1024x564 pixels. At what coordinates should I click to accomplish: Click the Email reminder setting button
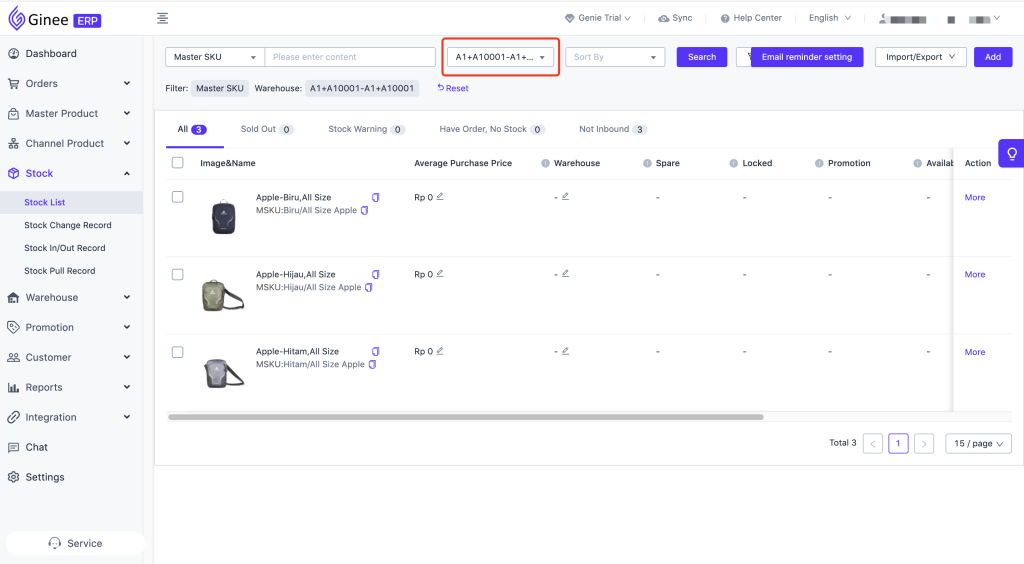807,57
